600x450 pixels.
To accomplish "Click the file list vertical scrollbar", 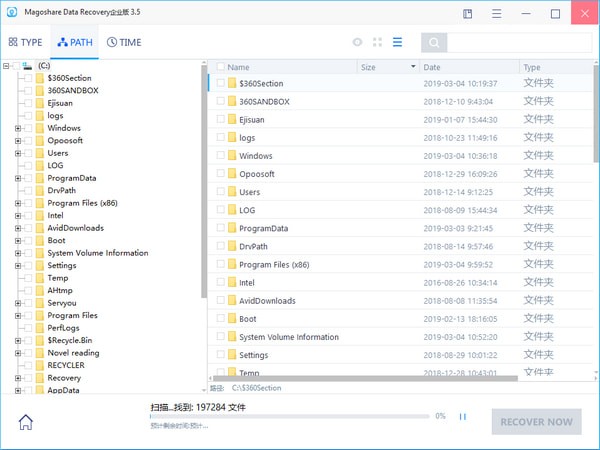I will tap(596, 114).
